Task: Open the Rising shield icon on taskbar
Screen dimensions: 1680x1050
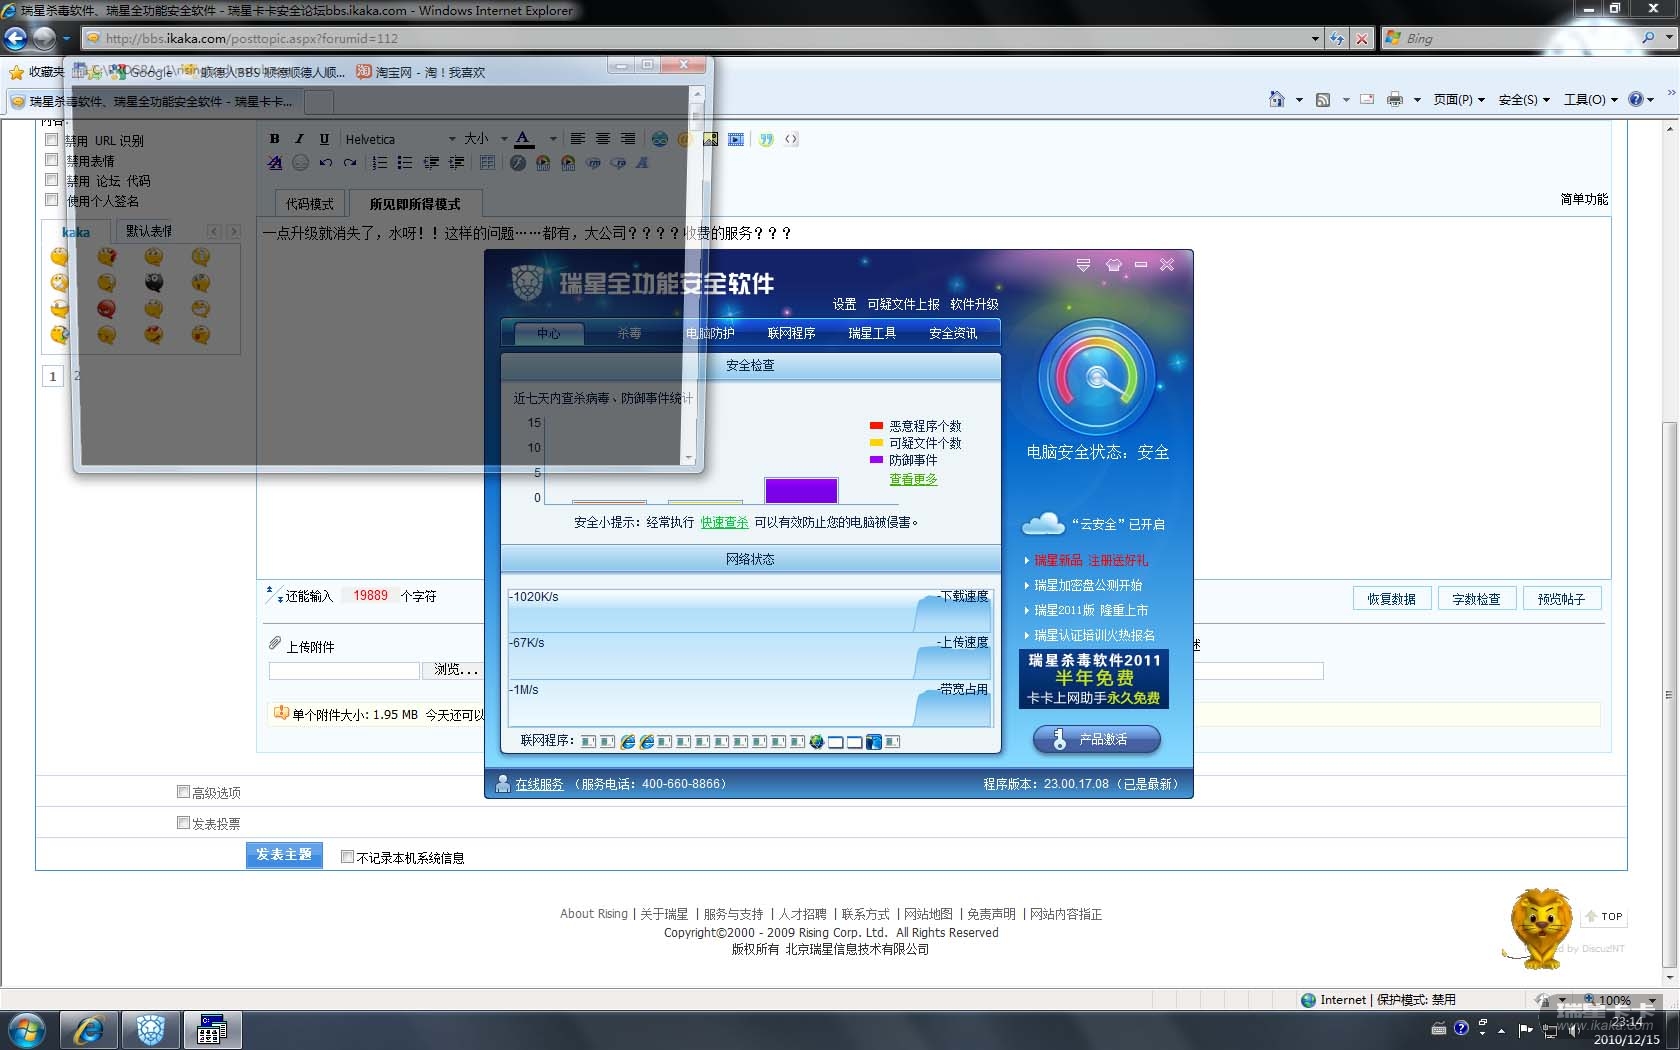Action: tap(151, 1030)
